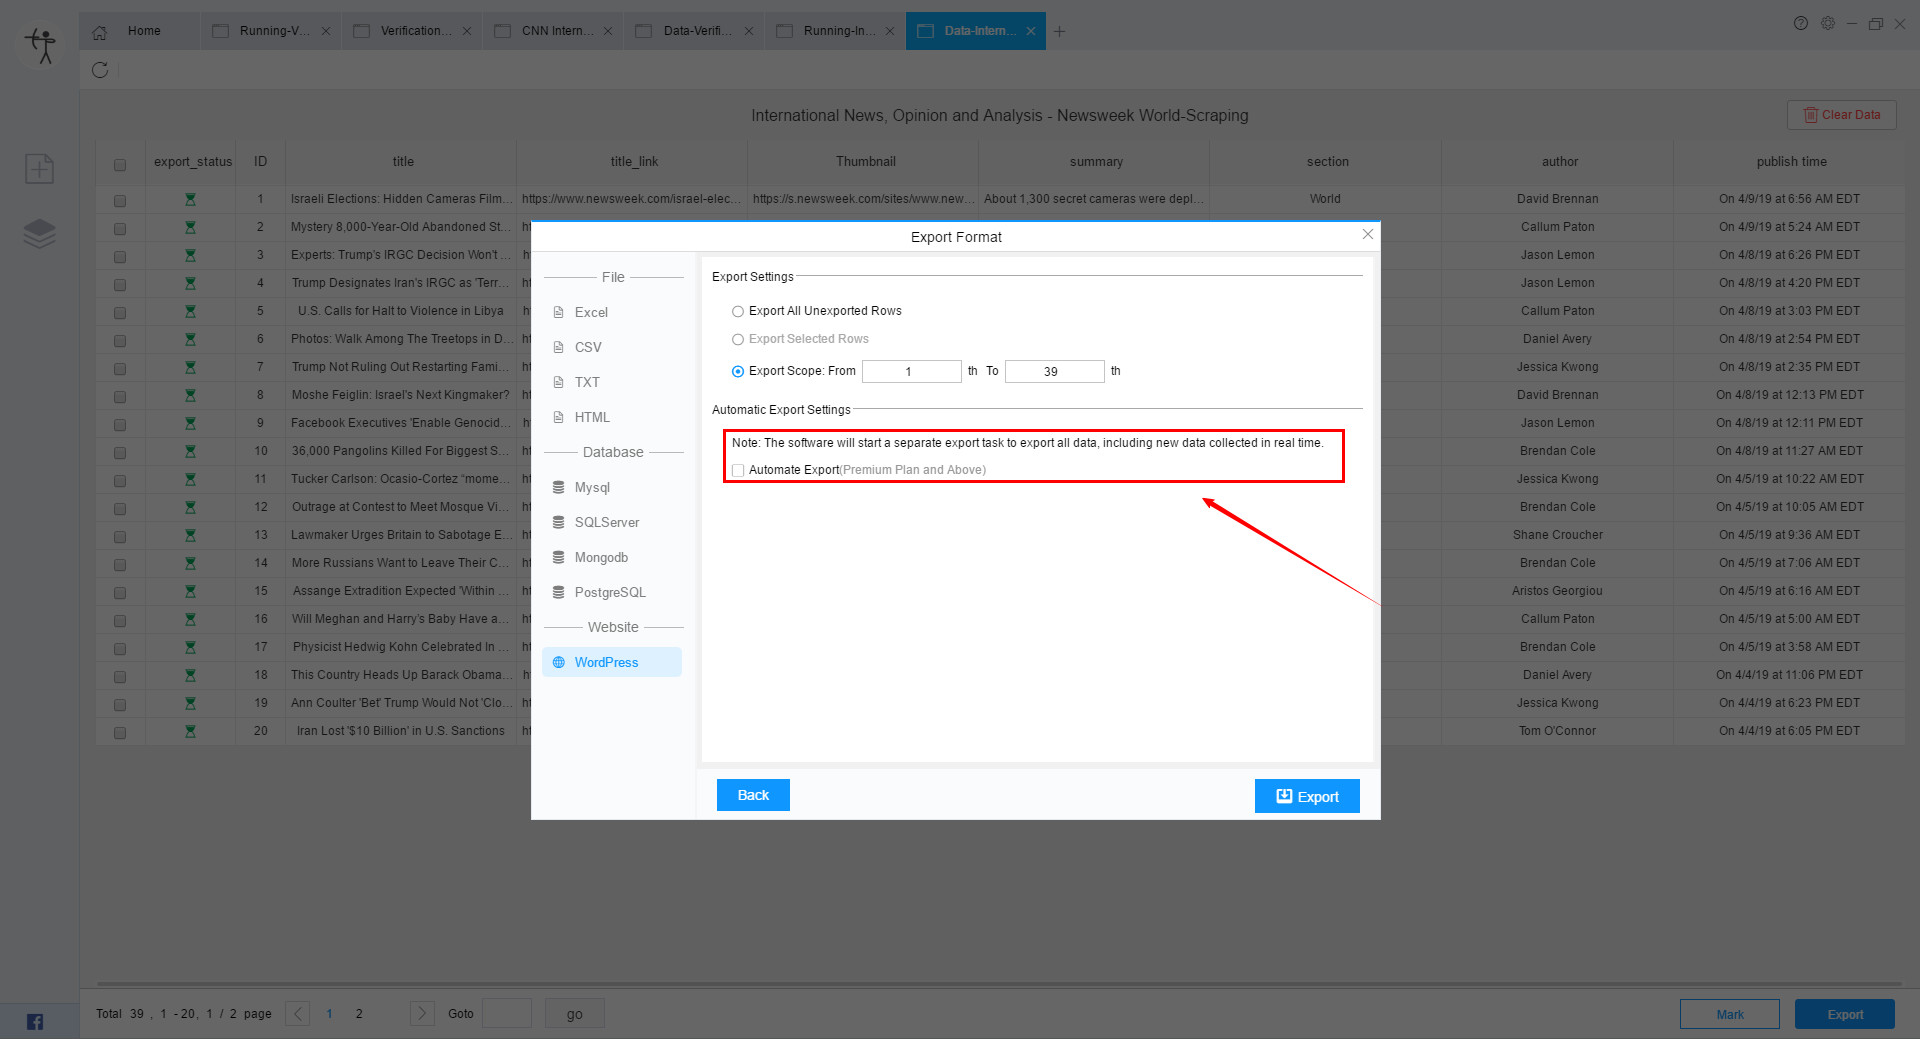The image size is (1920, 1039).
Task: Open the settings gear icon
Action: [x=1828, y=23]
